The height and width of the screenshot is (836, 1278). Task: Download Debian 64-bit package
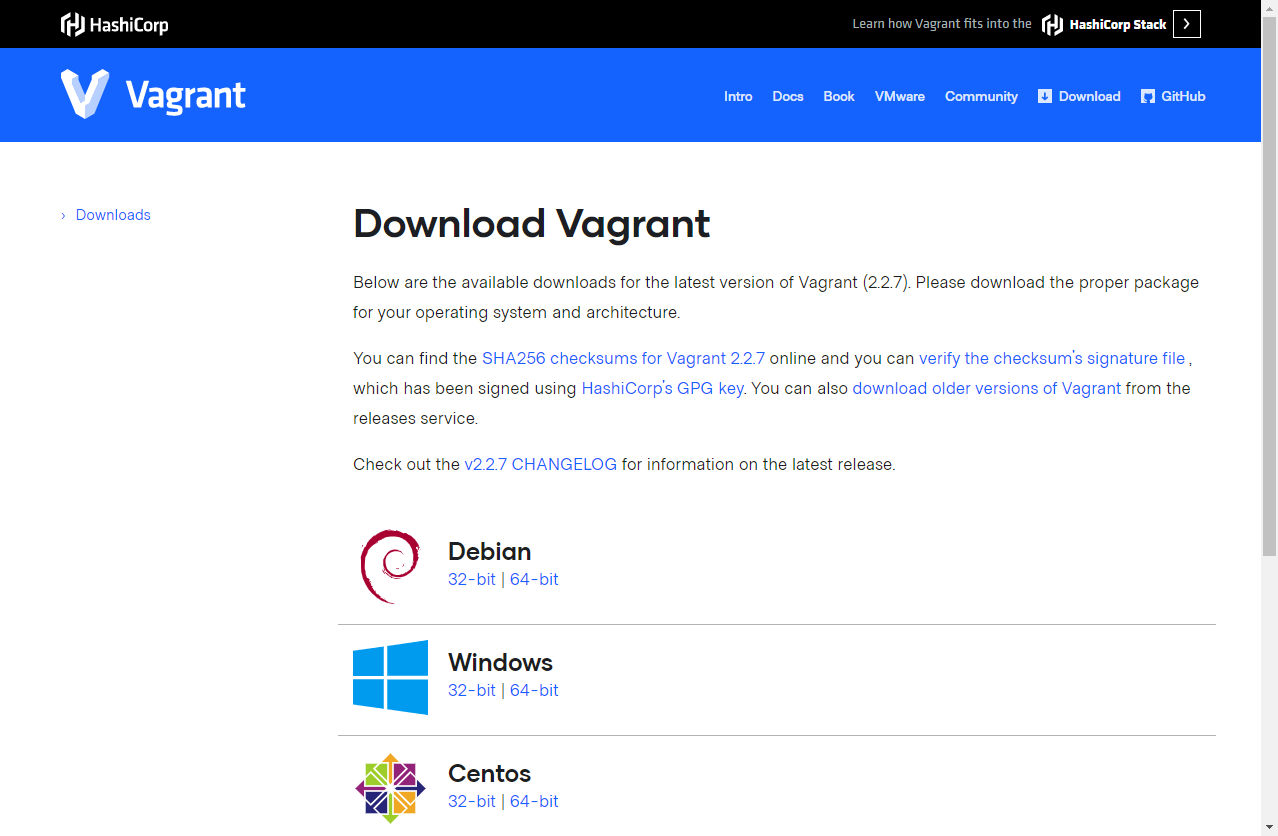pyautogui.click(x=534, y=579)
